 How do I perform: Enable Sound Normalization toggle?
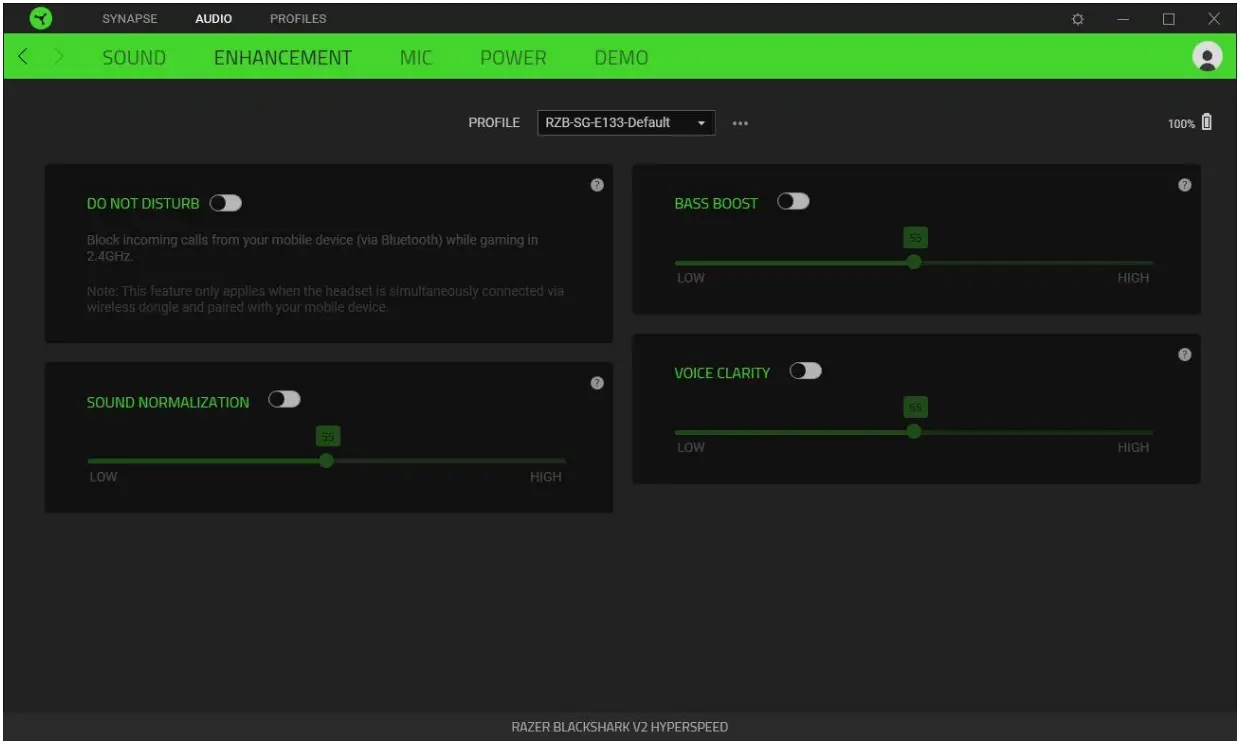tap(284, 400)
